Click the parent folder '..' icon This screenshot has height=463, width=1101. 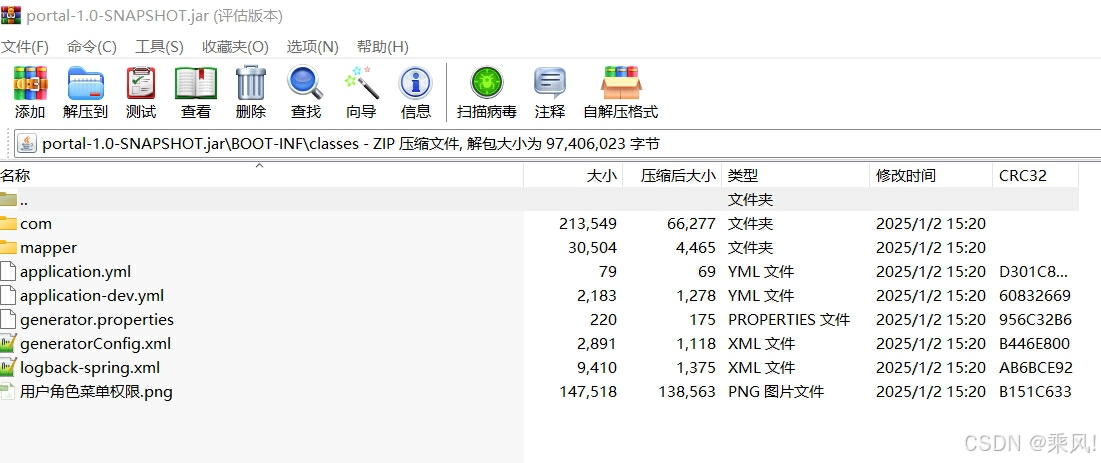8,199
